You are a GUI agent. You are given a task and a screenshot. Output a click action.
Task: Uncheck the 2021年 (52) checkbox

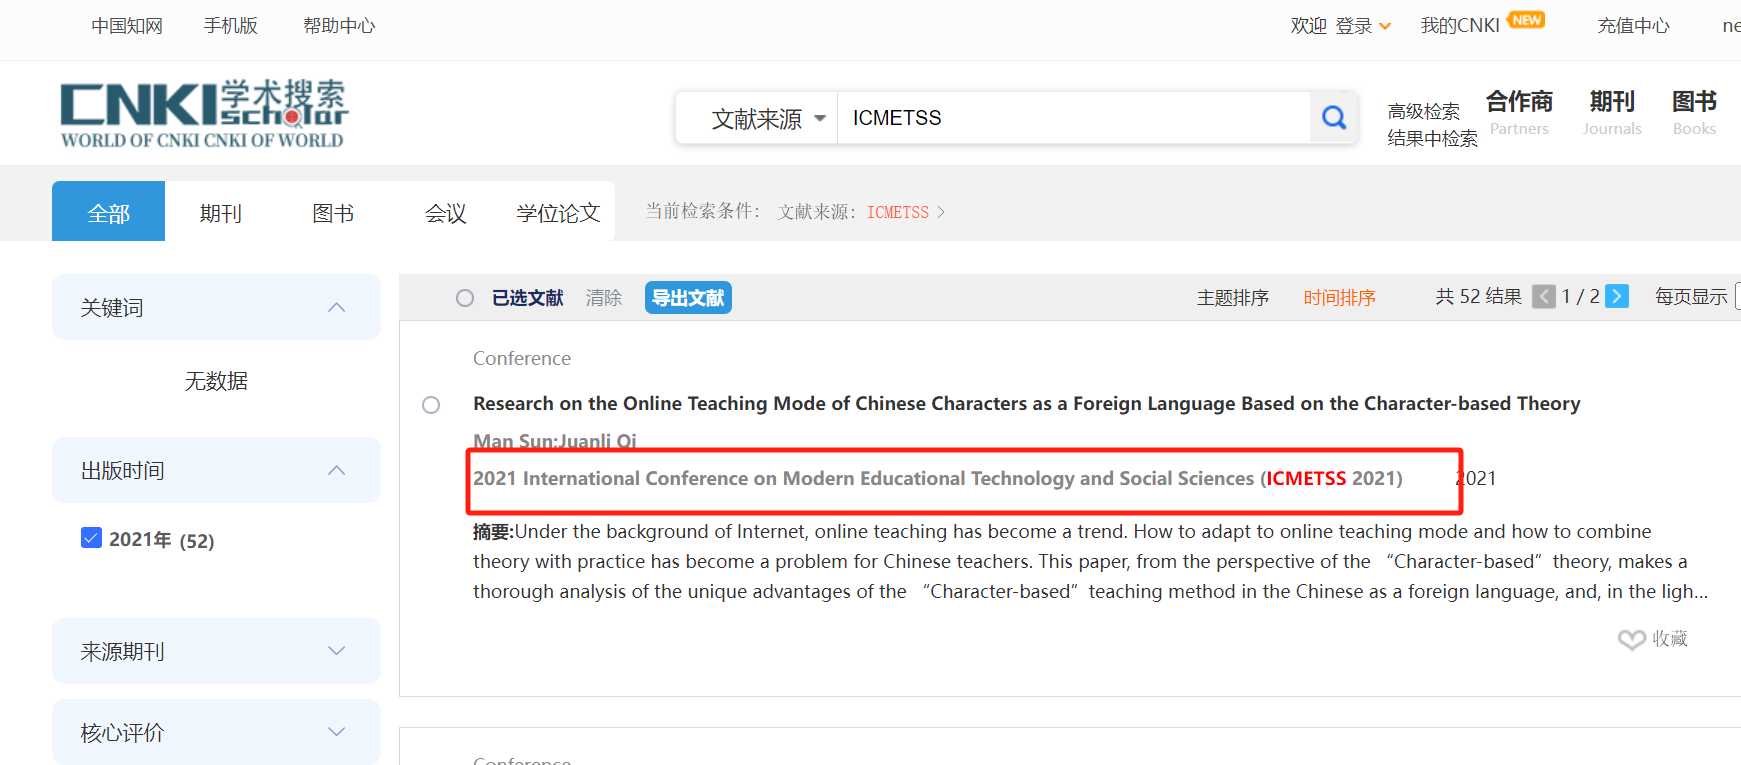pyautogui.click(x=91, y=538)
